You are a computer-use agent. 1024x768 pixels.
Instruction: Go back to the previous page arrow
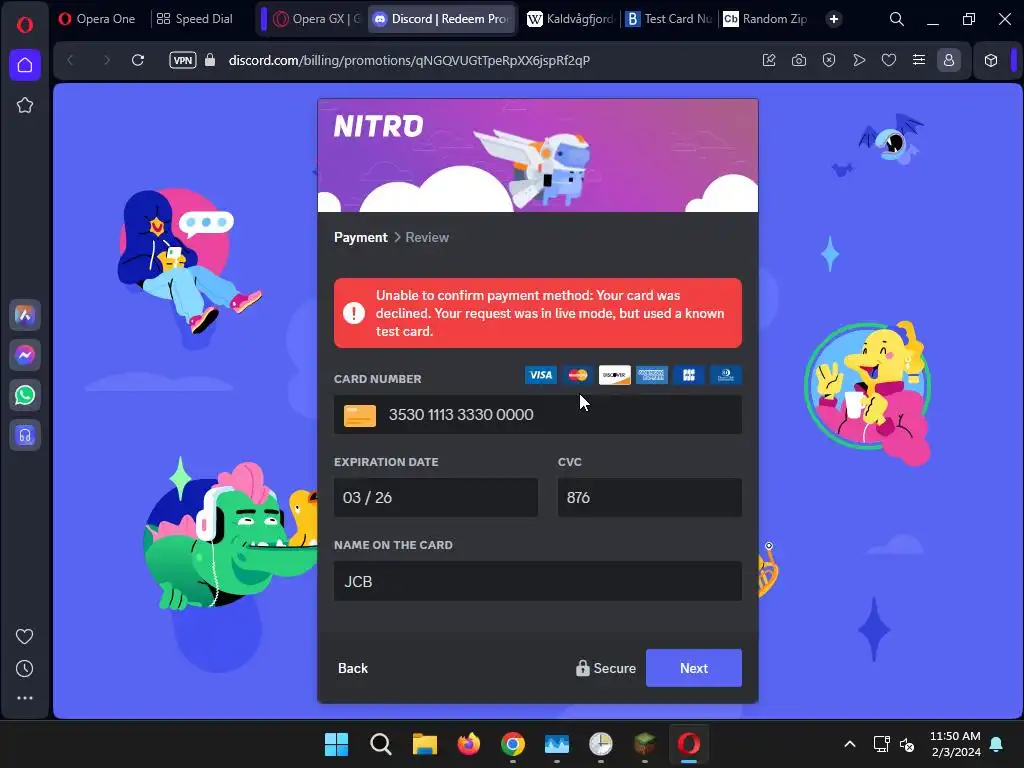point(71,60)
